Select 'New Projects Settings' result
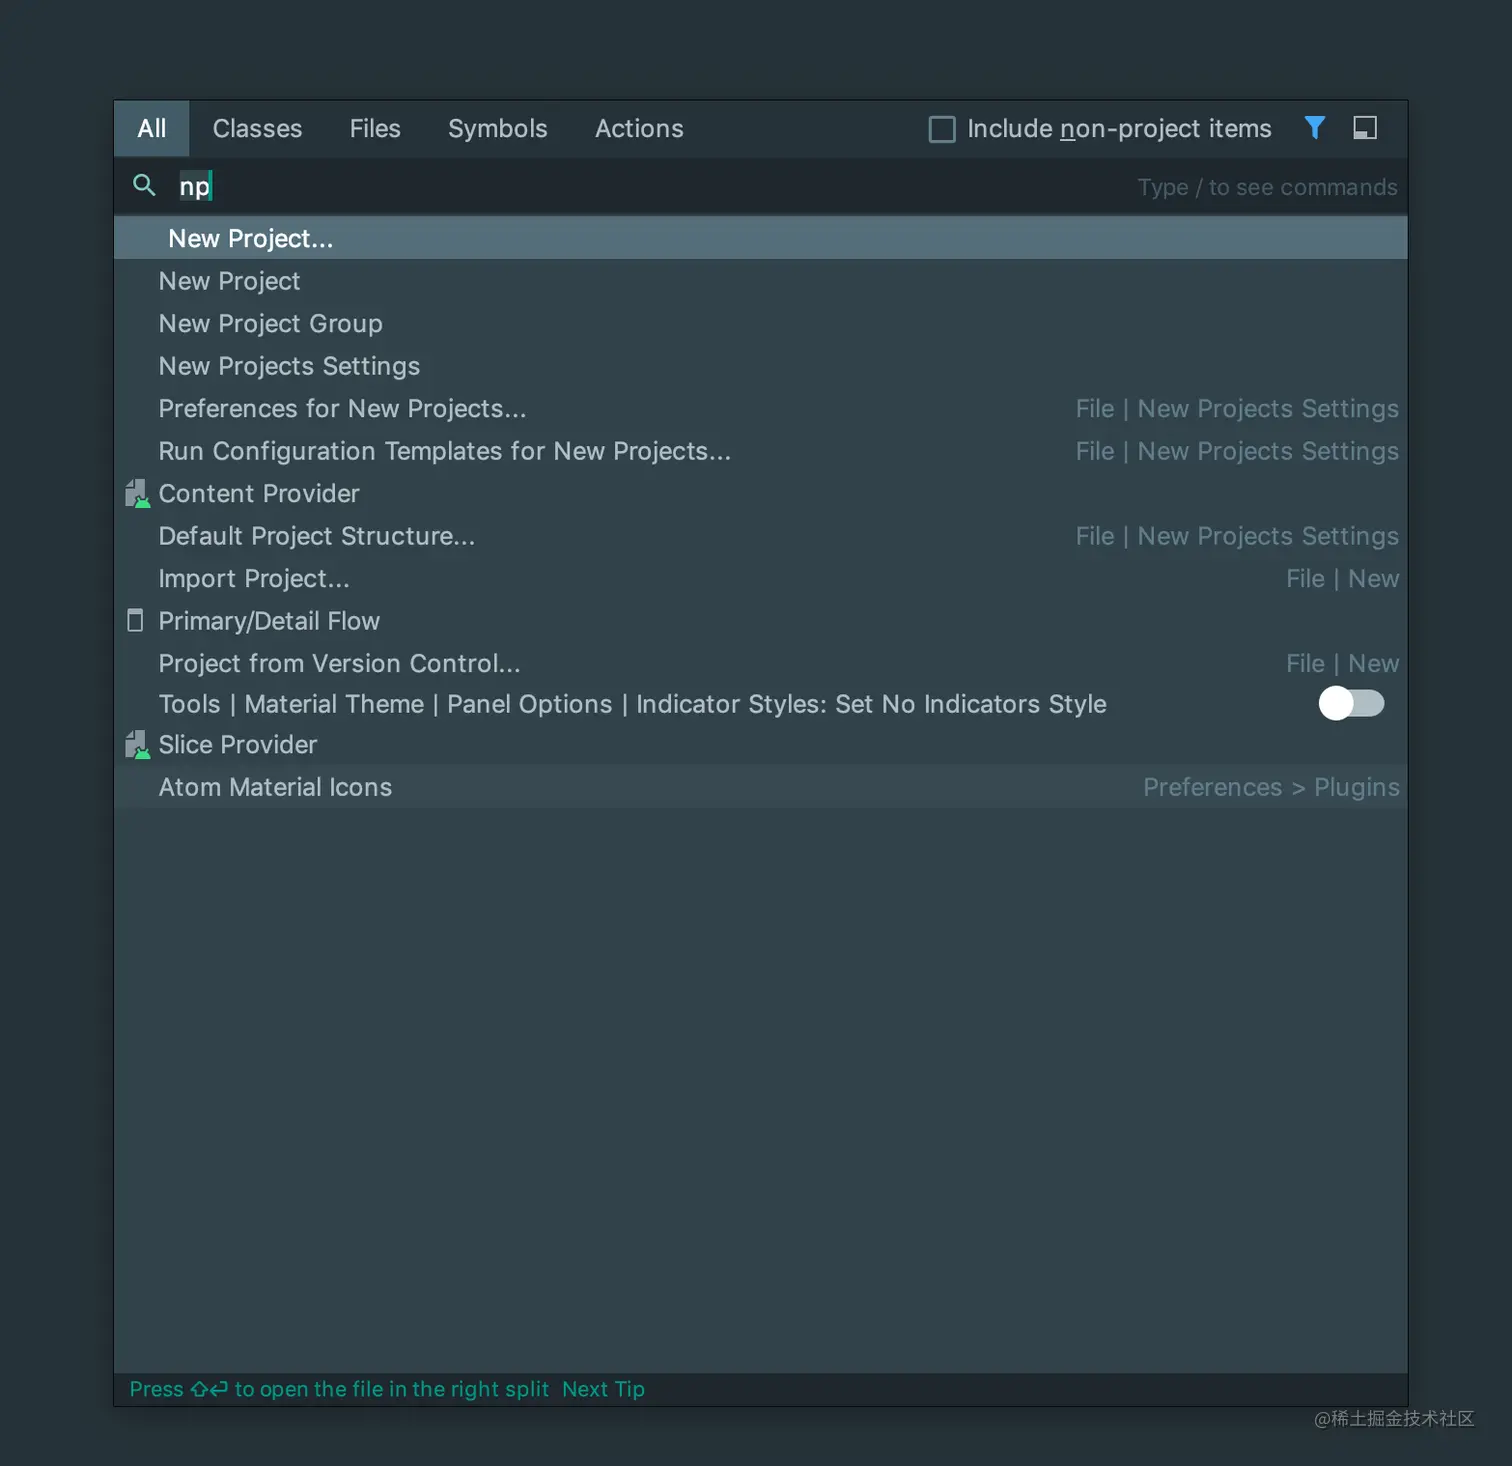The width and height of the screenshot is (1512, 1466). point(761,366)
